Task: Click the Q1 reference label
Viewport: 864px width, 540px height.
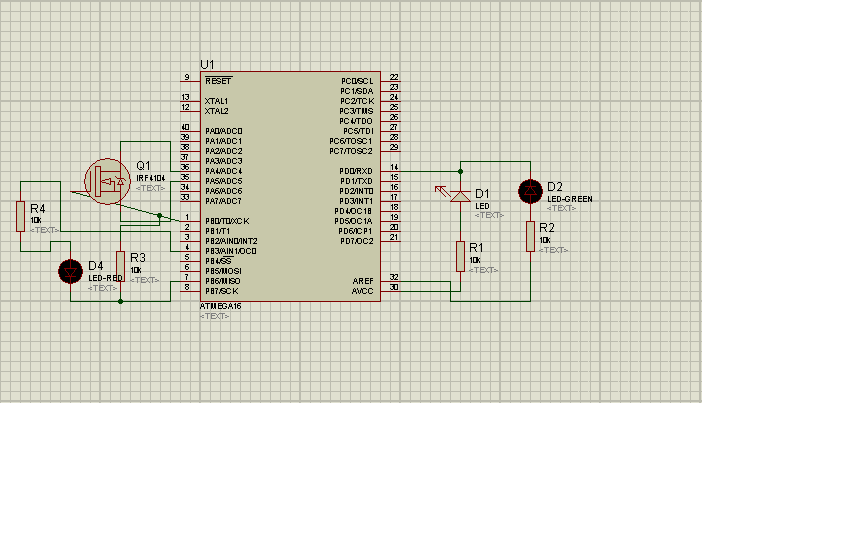Action: click(143, 165)
